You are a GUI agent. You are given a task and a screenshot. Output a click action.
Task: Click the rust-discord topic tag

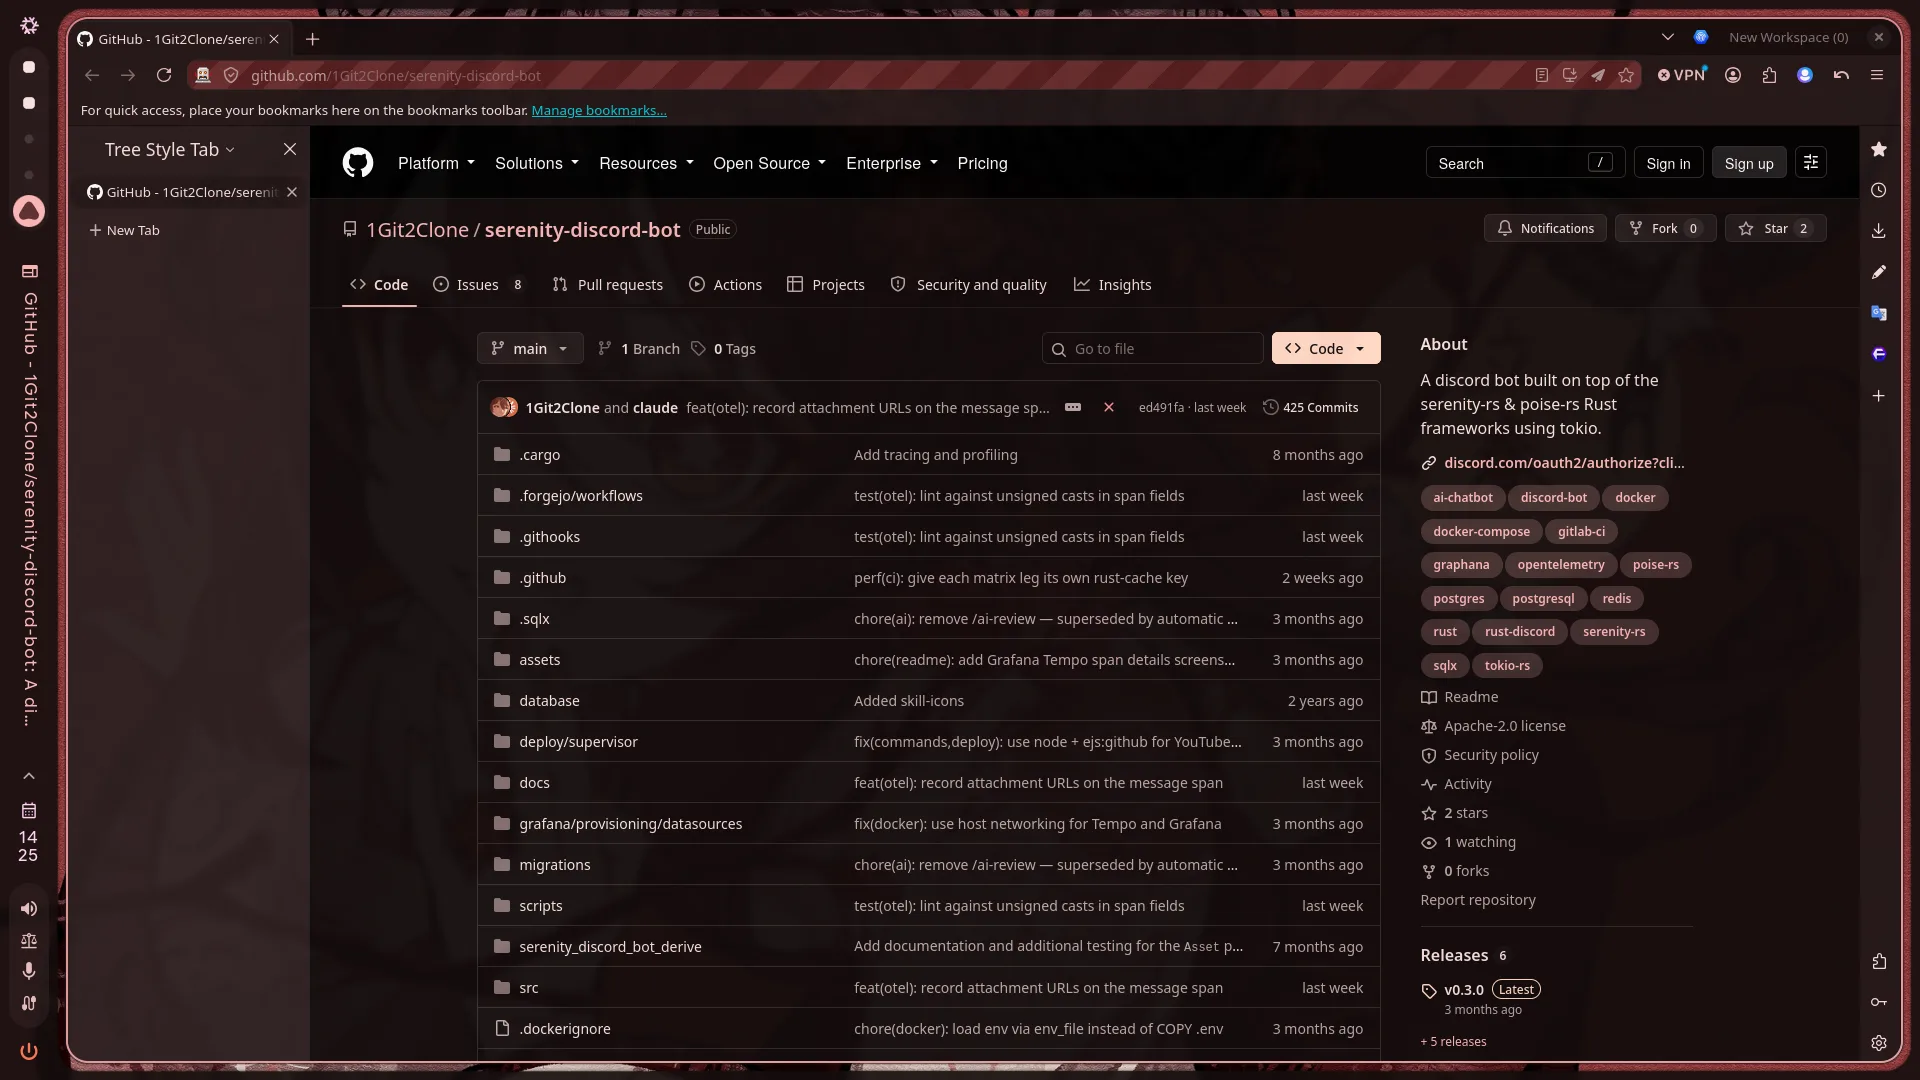pyautogui.click(x=1519, y=632)
